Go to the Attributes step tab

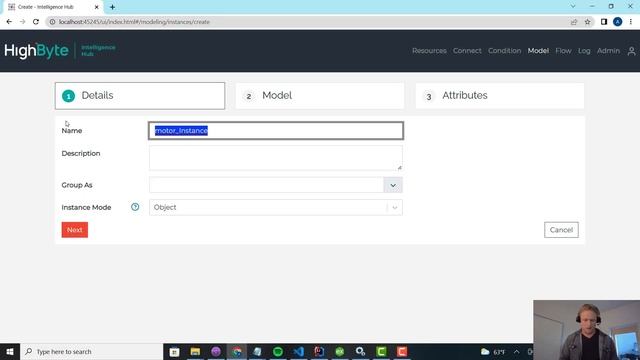pyautogui.click(x=500, y=96)
